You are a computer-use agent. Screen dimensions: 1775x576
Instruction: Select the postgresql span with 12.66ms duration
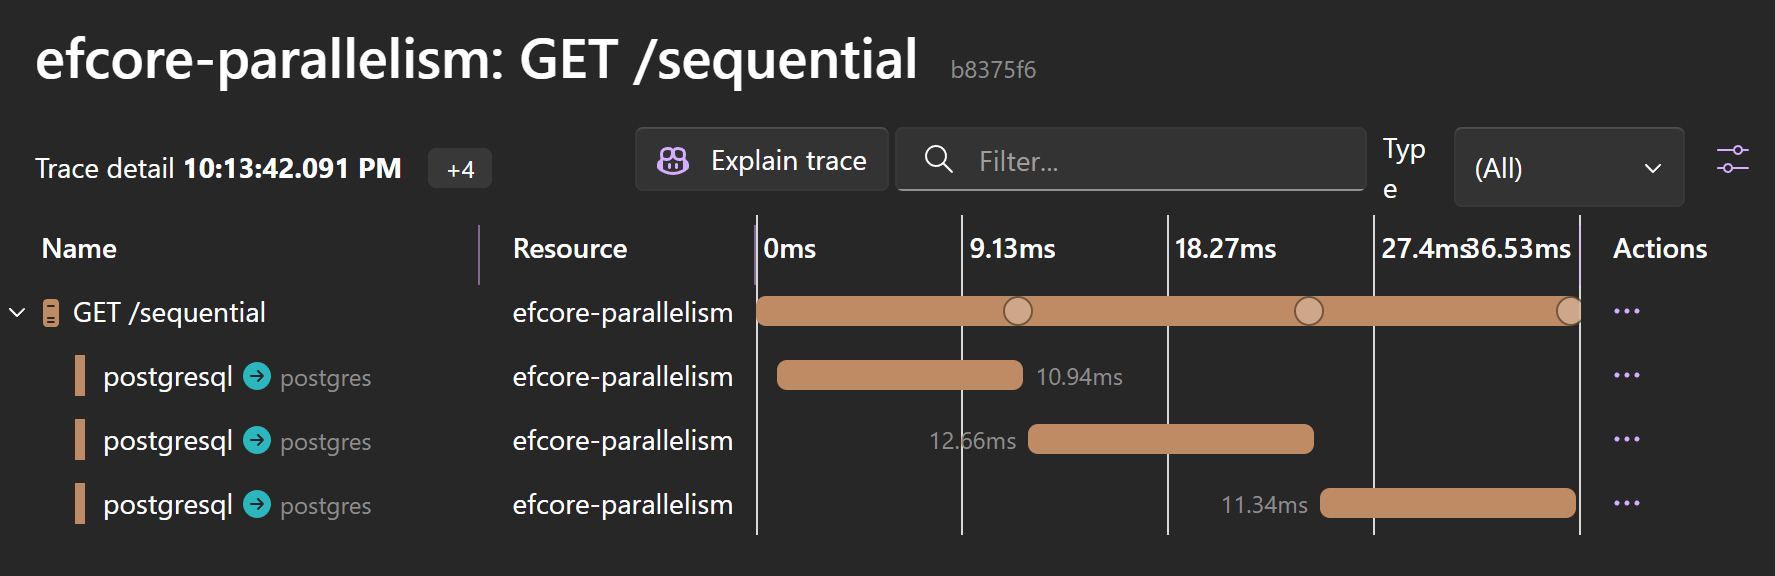click(168, 441)
